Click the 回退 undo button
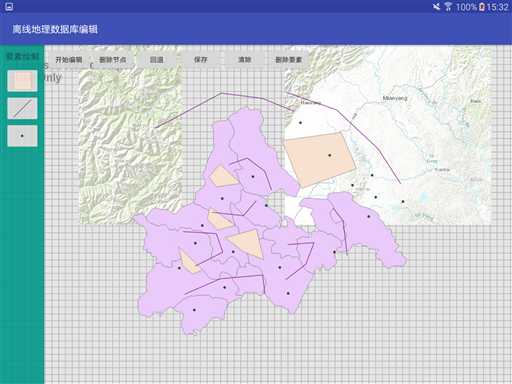This screenshot has width=512, height=384. [157, 60]
